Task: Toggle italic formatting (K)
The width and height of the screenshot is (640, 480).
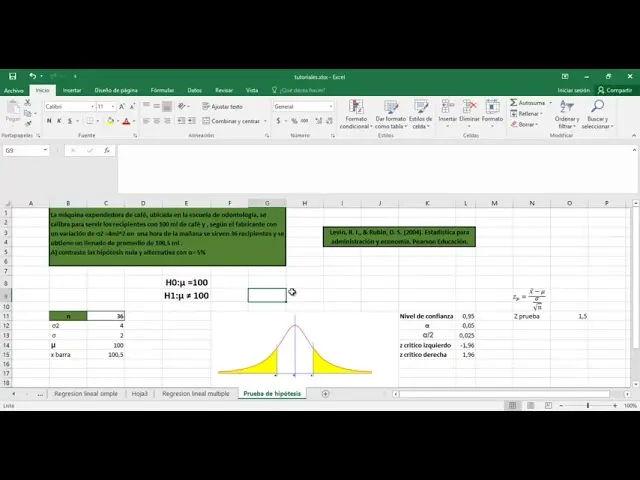Action: [58, 121]
